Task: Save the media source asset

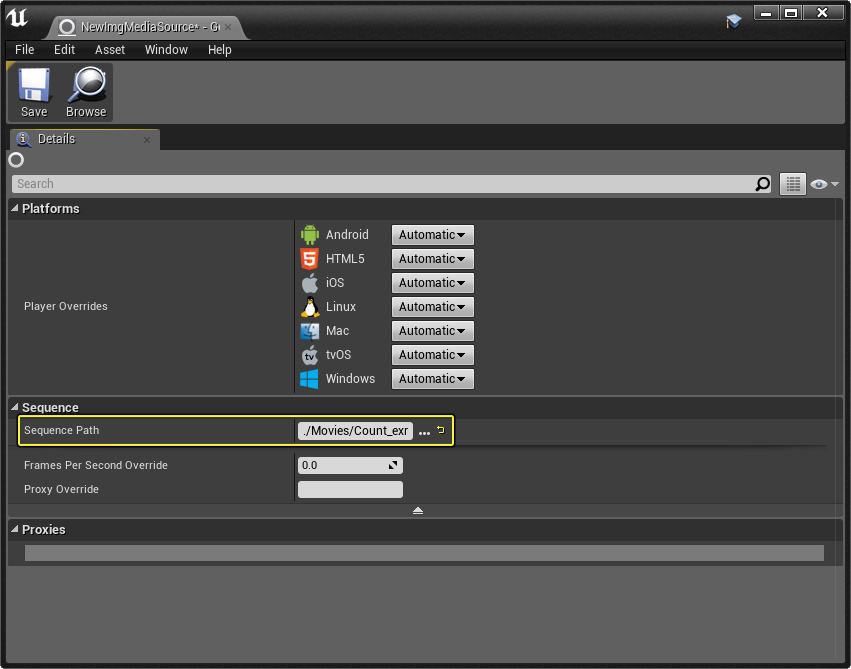Action: click(34, 92)
